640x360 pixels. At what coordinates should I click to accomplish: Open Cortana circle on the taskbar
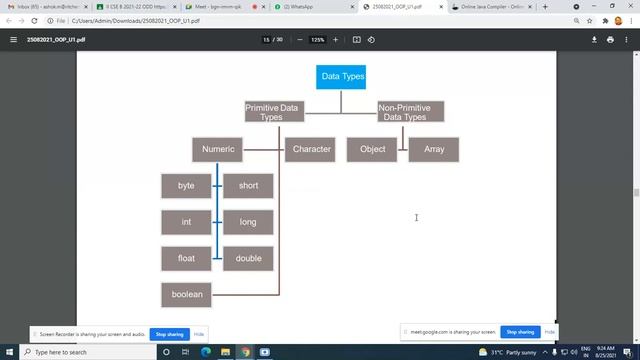tap(166, 352)
